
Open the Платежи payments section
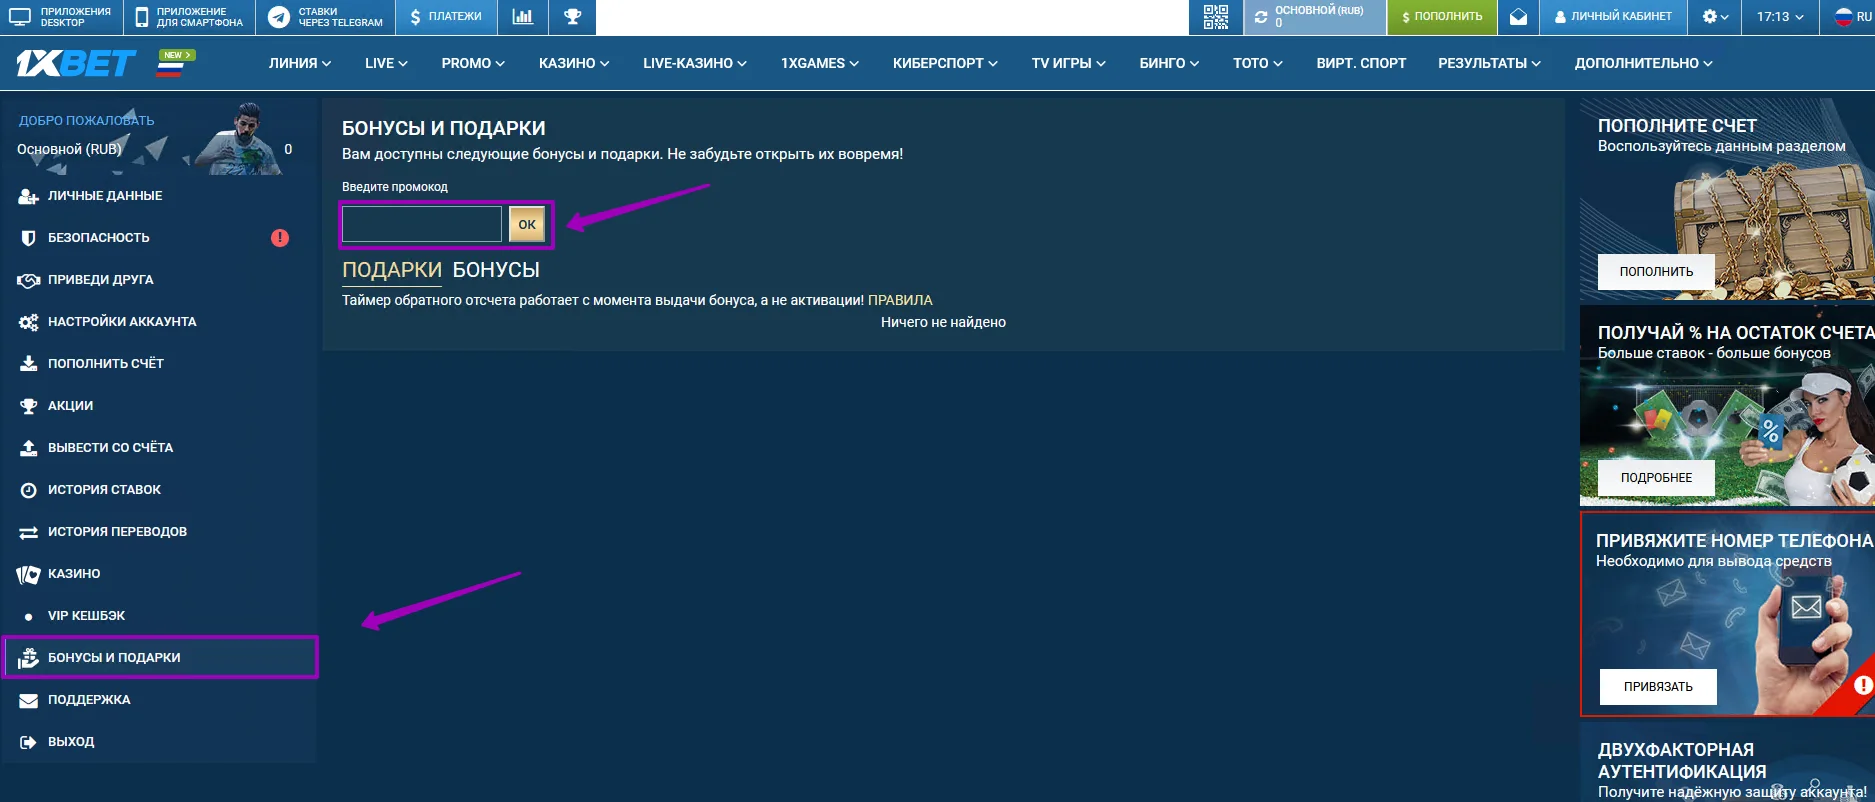(x=446, y=17)
